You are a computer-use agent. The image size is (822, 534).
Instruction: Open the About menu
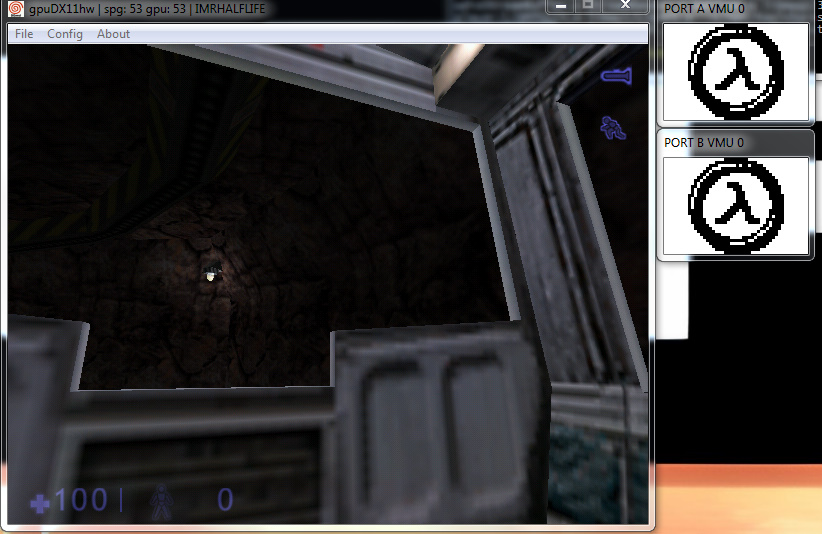pos(113,34)
